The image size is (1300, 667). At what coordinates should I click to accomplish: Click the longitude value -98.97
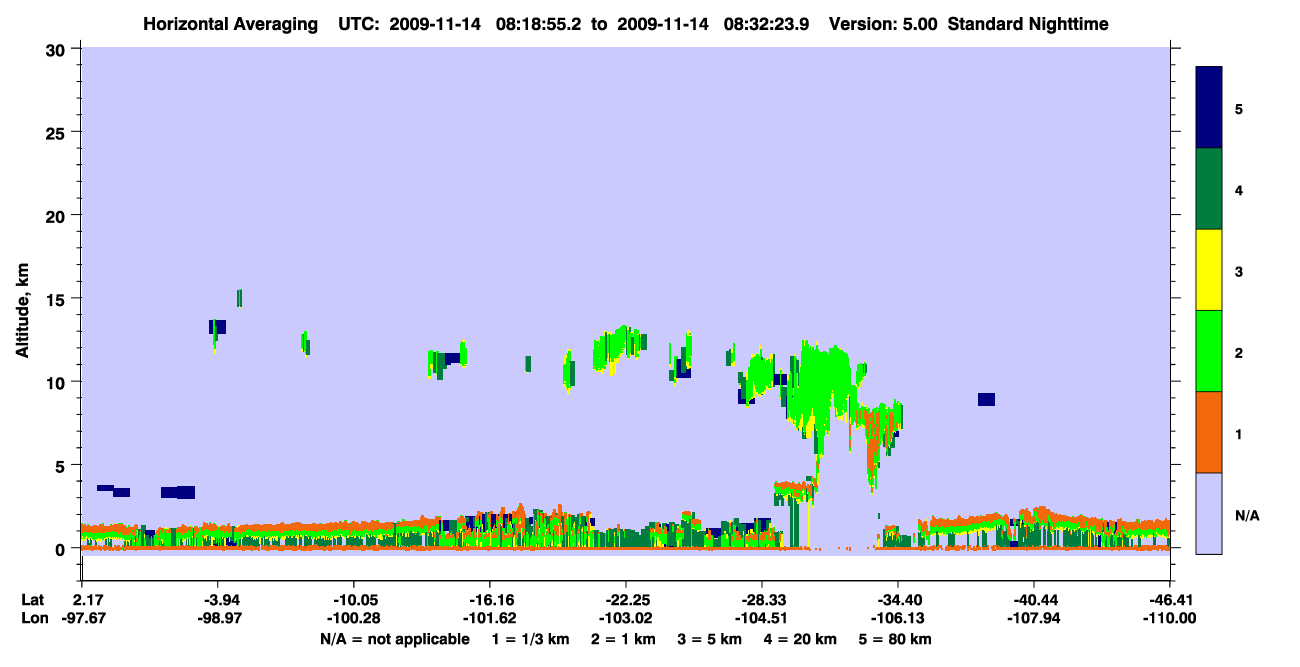coord(219,619)
